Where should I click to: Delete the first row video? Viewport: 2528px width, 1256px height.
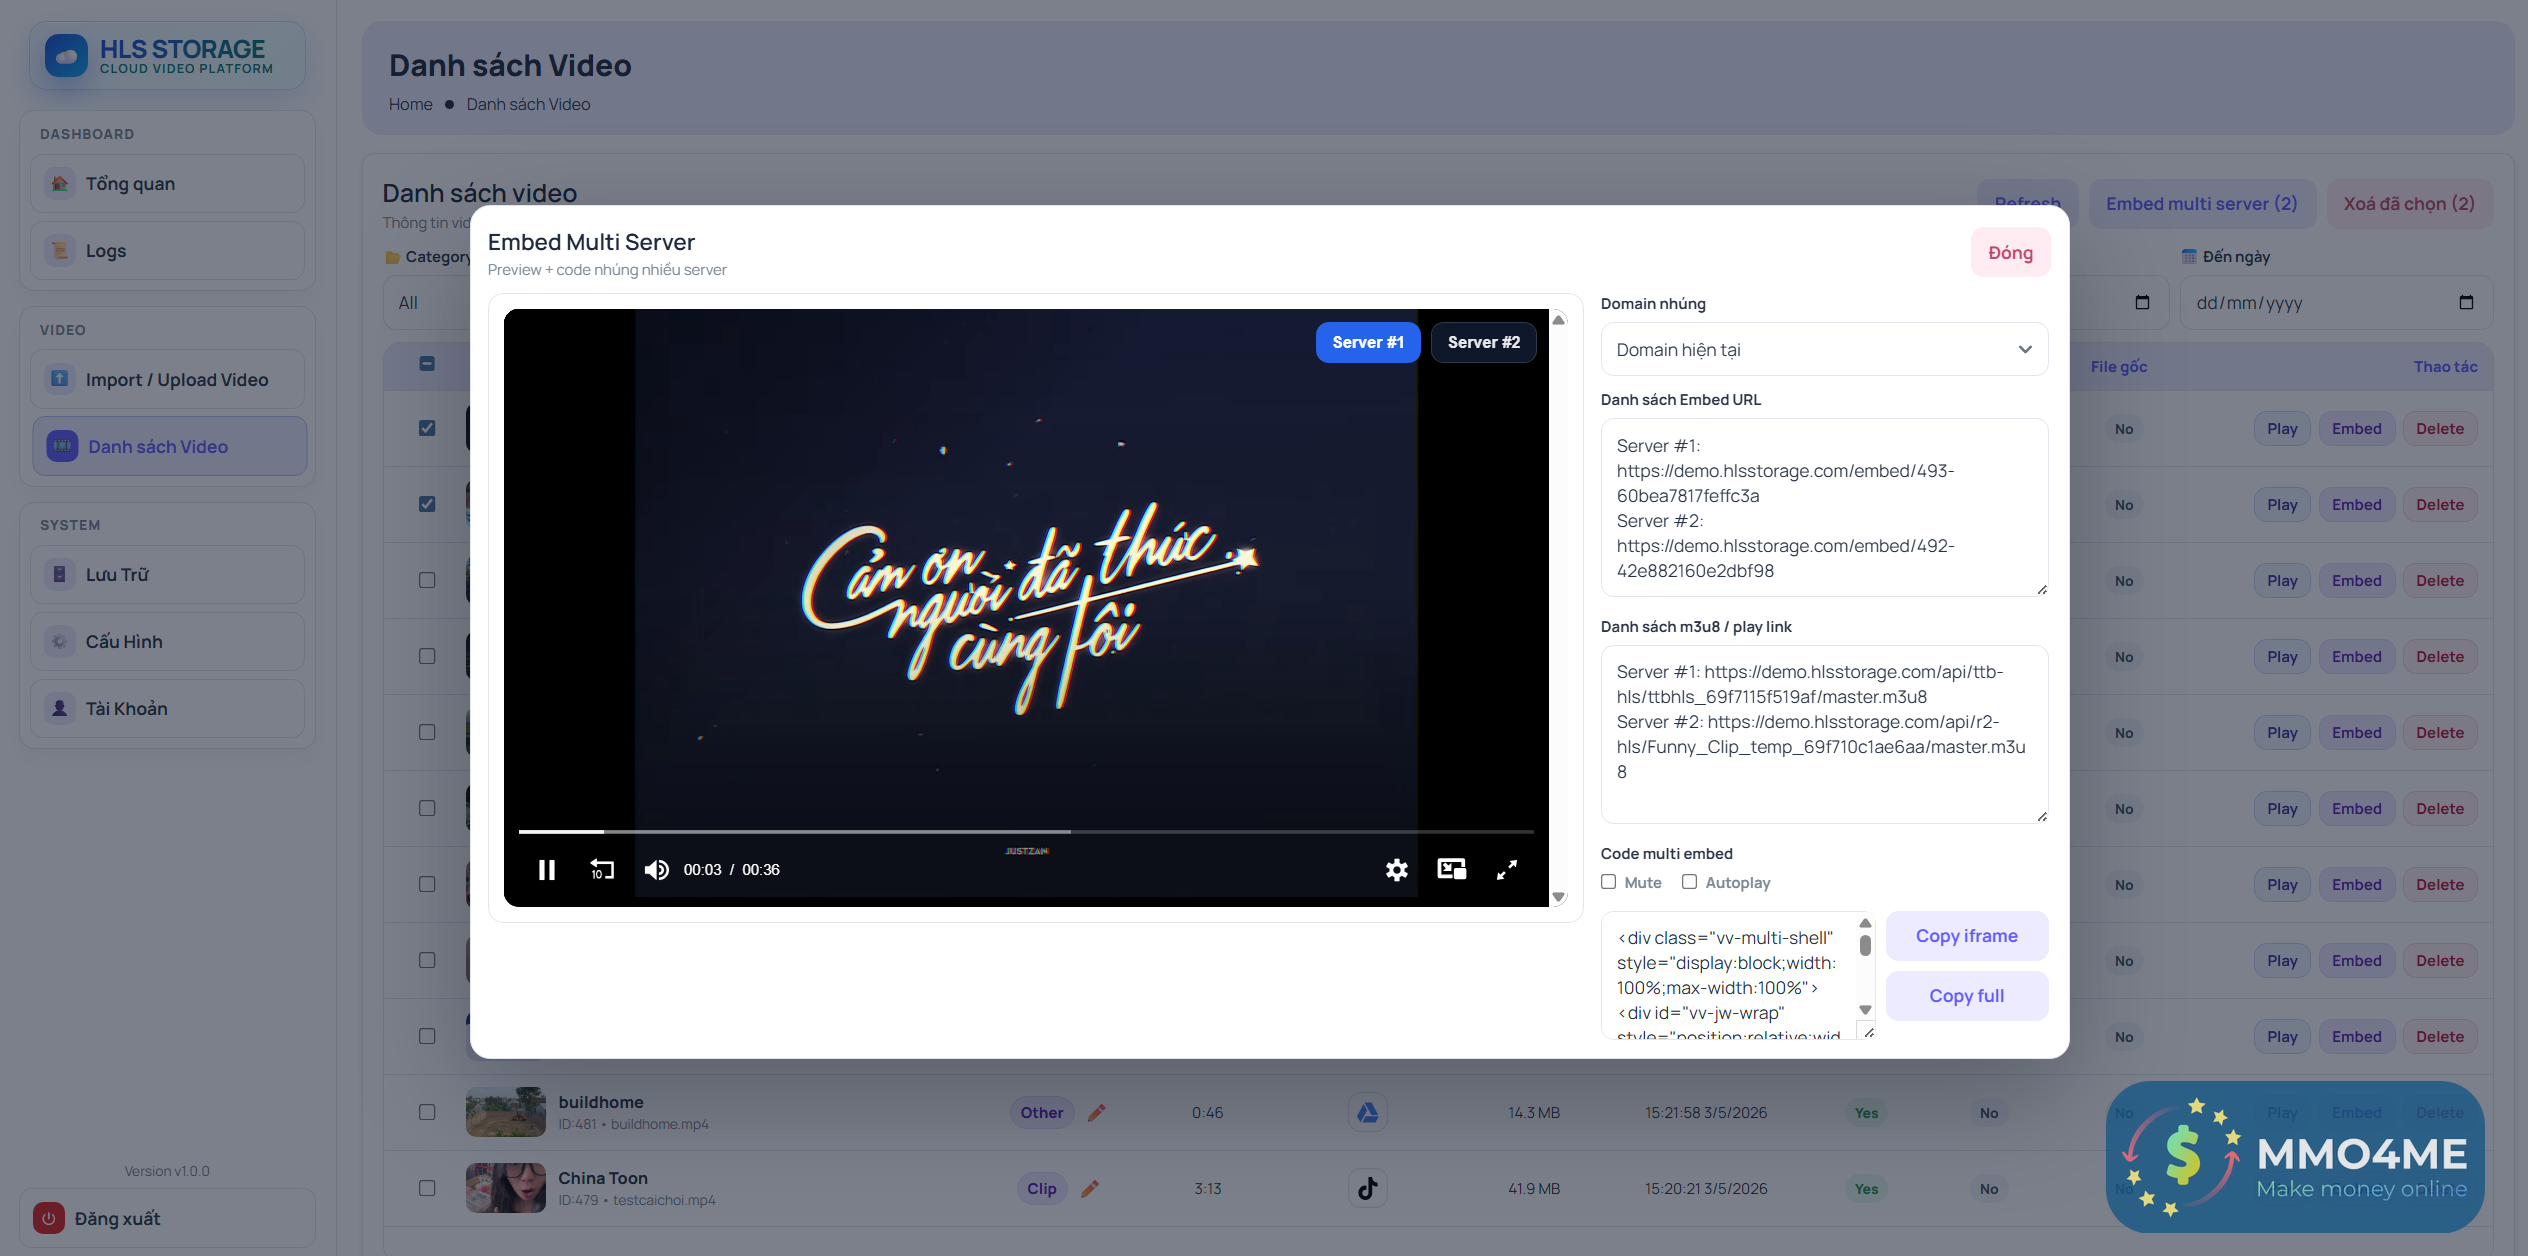click(x=2439, y=428)
